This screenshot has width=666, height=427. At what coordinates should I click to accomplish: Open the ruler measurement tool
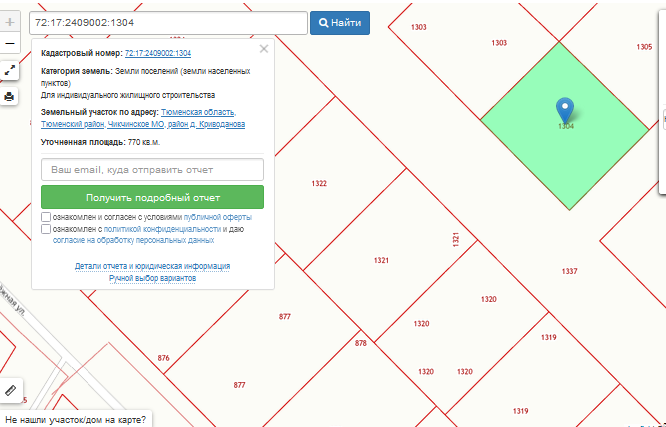click(11, 390)
